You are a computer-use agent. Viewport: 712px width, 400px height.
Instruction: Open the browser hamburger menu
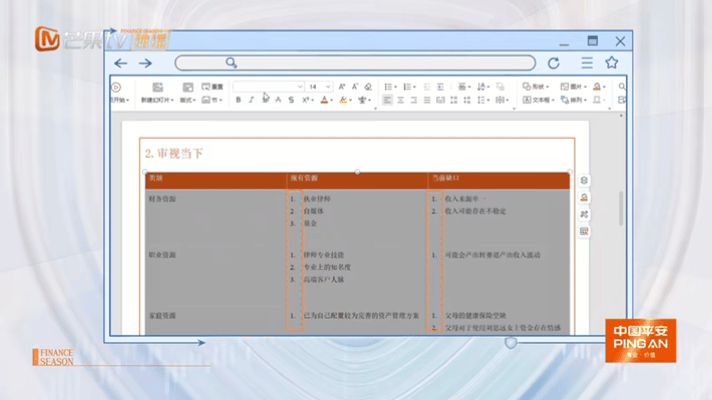click(x=587, y=63)
